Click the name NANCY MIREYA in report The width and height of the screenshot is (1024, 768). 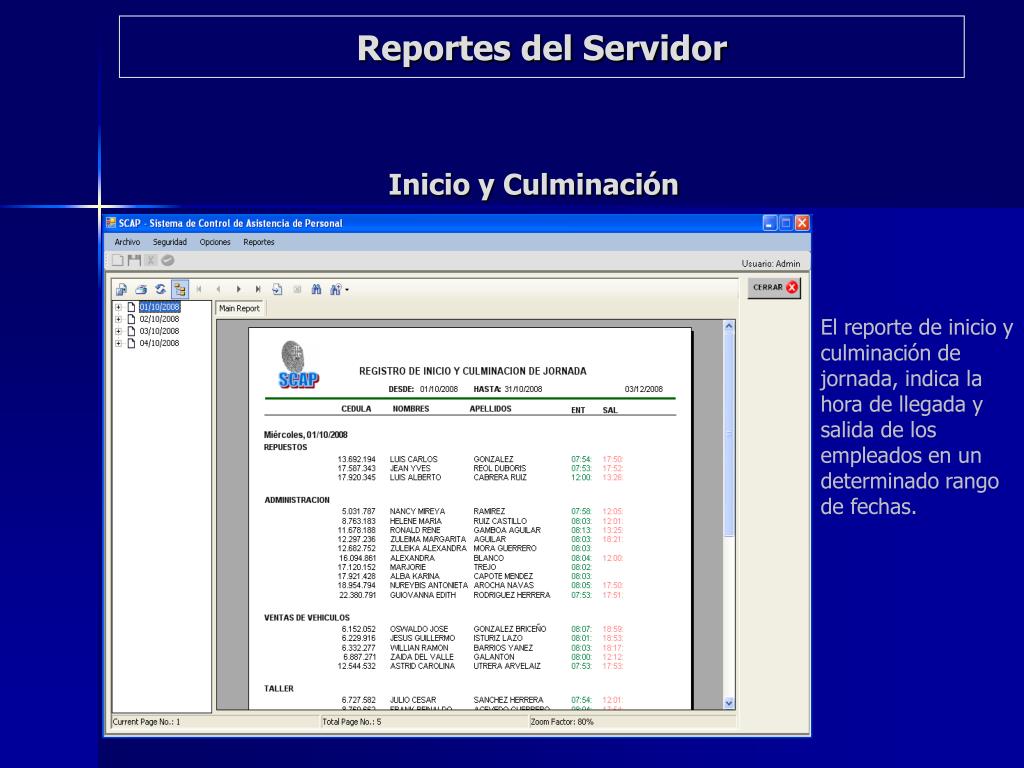(x=417, y=511)
